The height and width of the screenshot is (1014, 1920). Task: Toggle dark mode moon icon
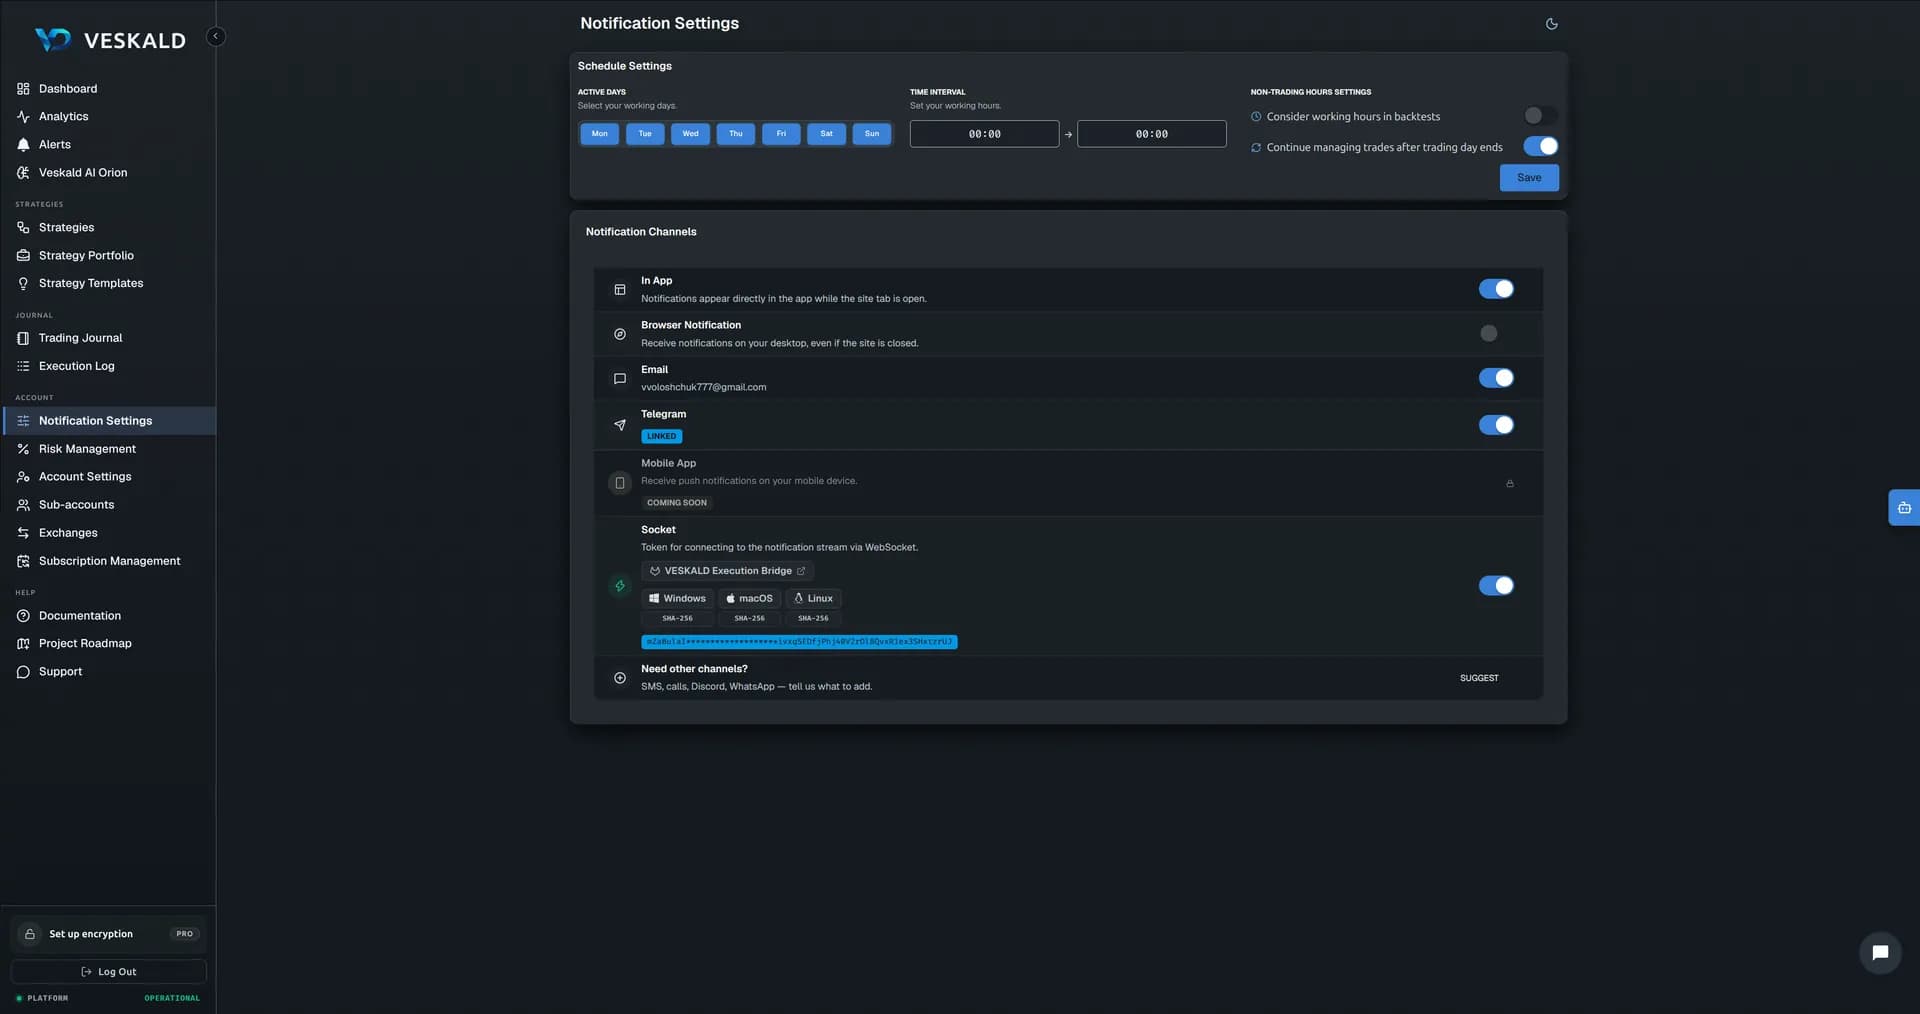click(1551, 24)
